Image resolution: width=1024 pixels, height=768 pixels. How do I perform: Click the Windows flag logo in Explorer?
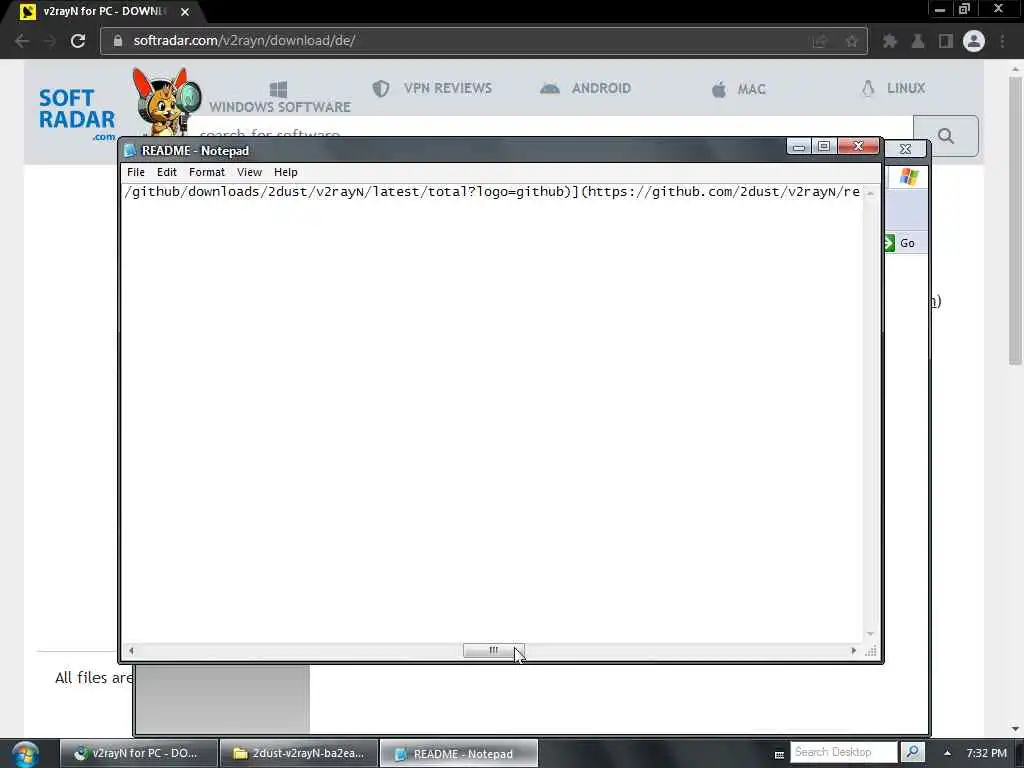point(908,177)
